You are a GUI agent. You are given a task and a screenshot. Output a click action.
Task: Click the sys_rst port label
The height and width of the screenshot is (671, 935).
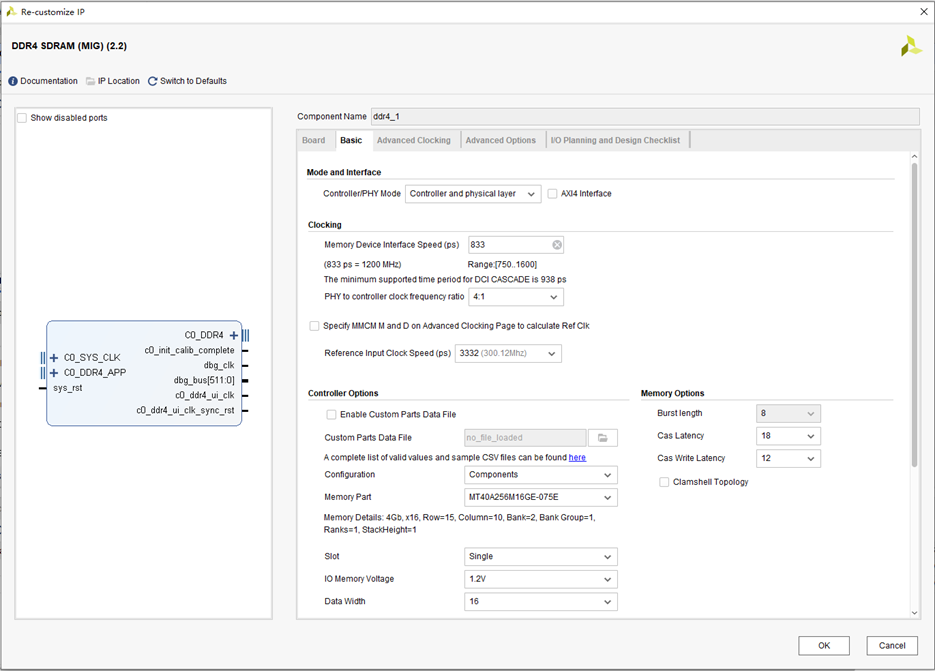click(x=67, y=388)
